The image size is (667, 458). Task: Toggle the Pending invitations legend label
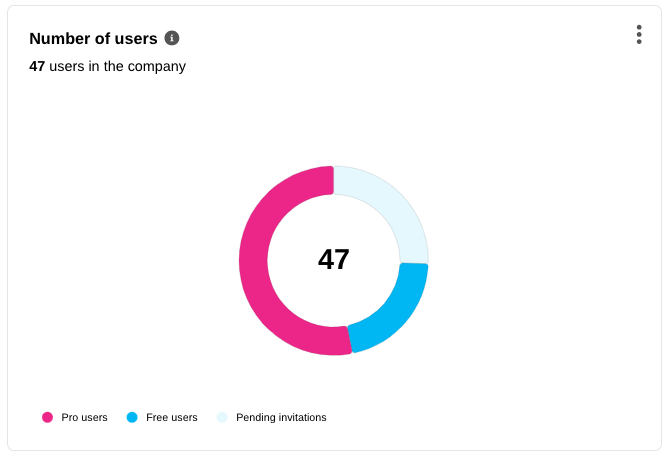click(281, 417)
